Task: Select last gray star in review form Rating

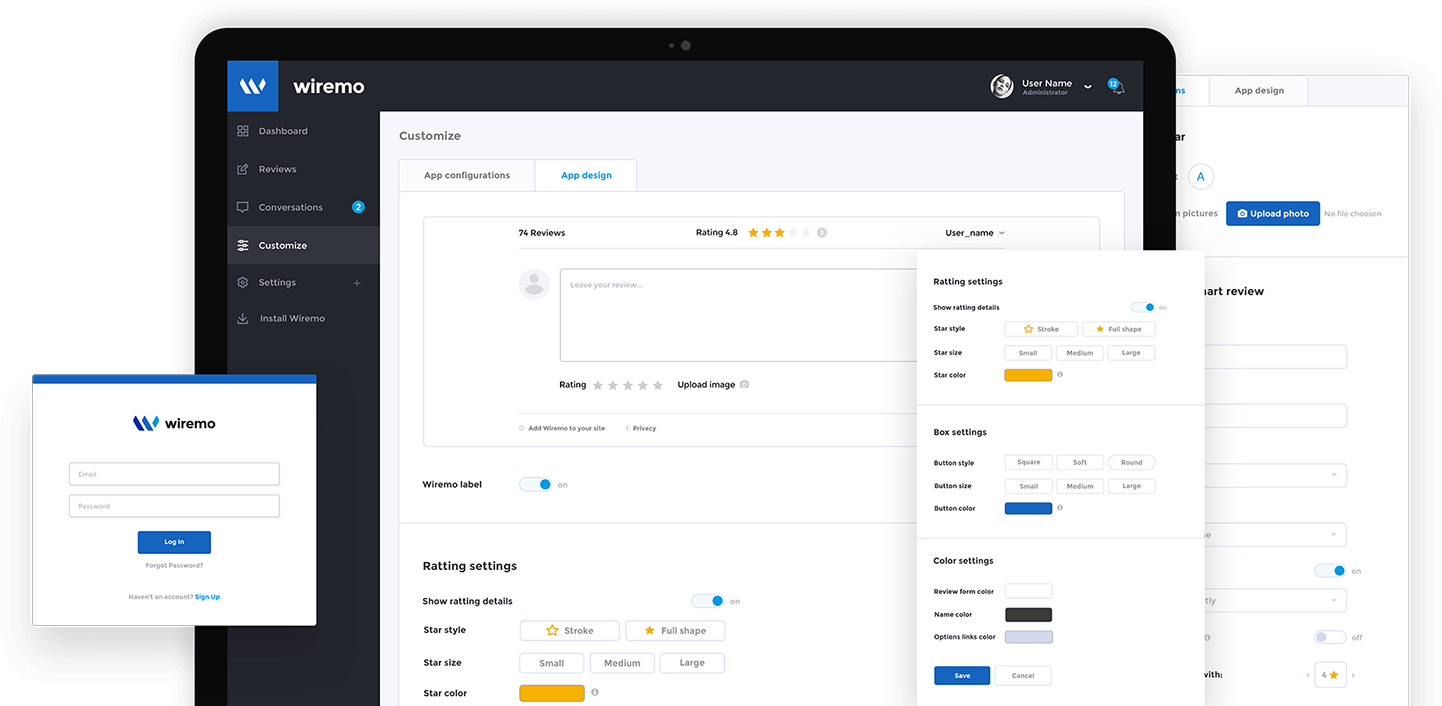Action: pyautogui.click(x=658, y=385)
